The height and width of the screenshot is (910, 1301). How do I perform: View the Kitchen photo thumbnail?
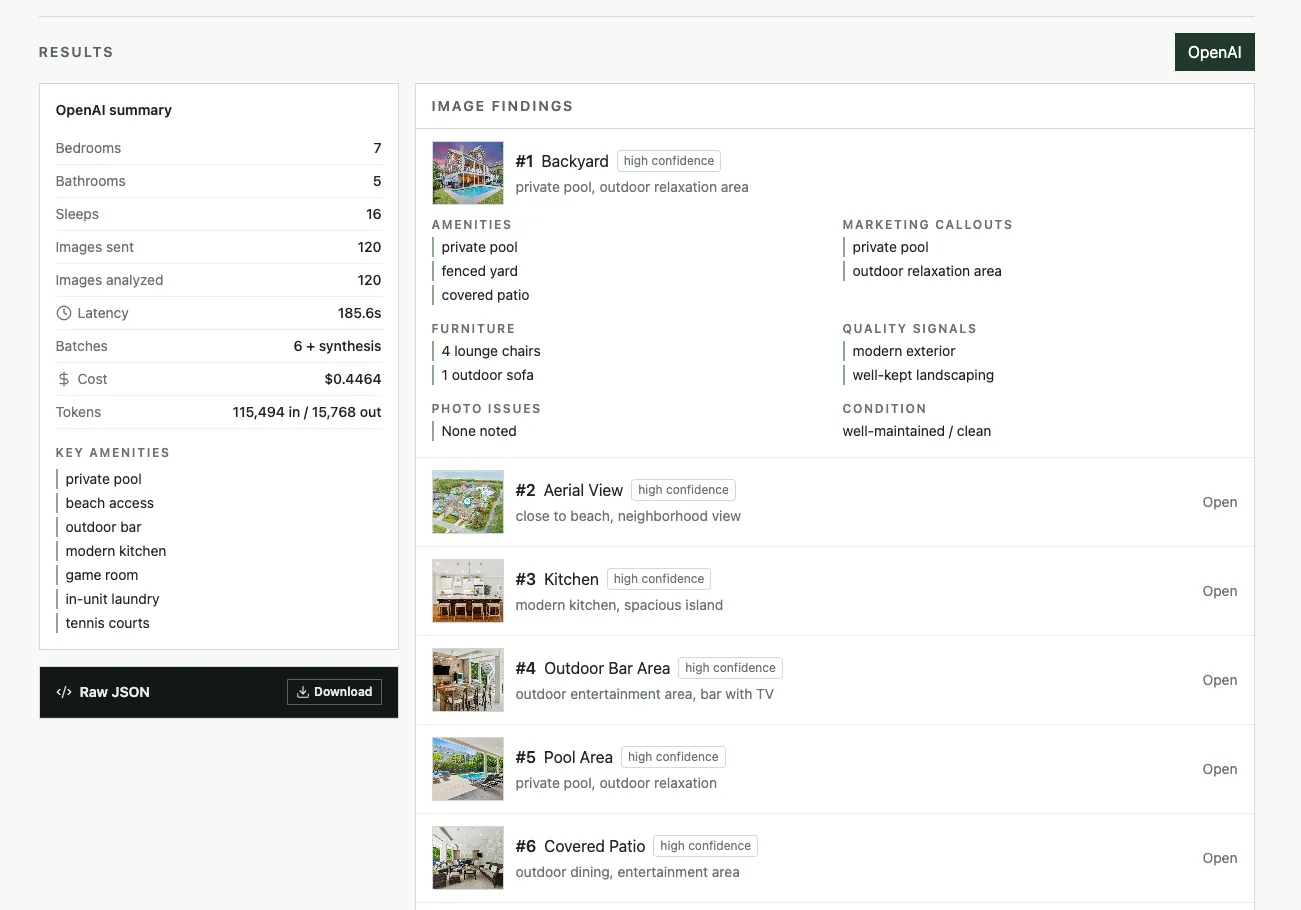(x=468, y=591)
